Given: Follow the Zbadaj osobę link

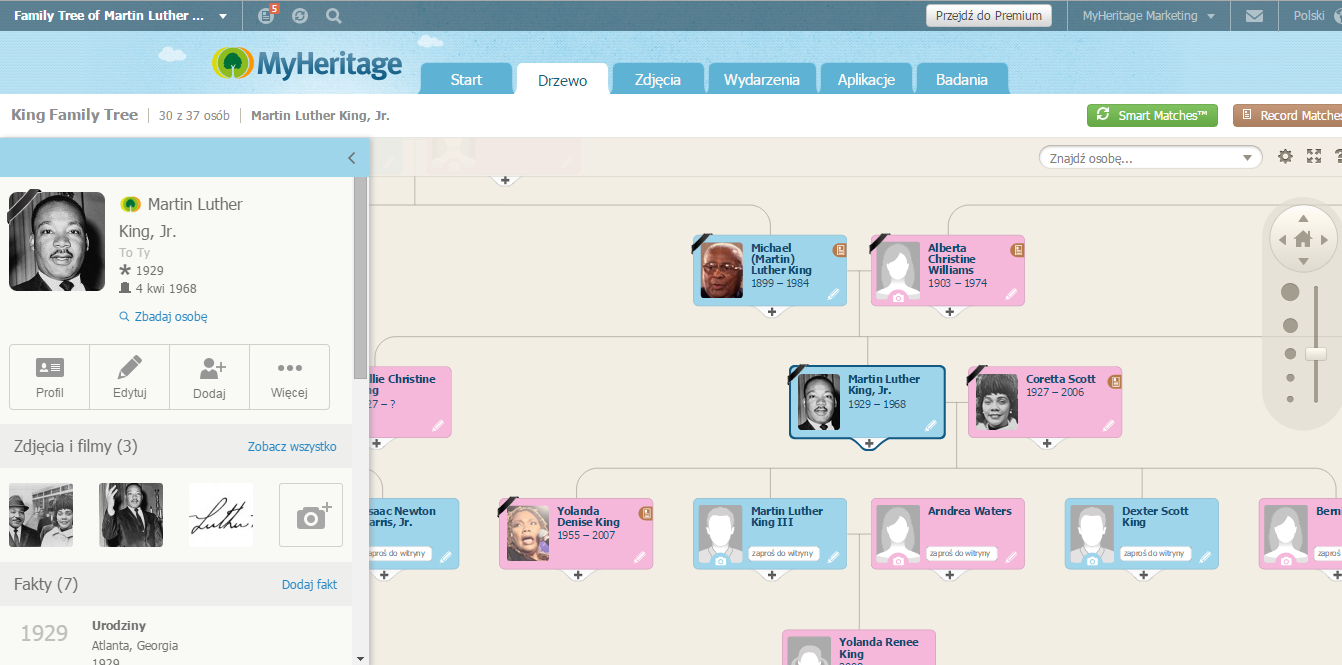Looking at the screenshot, I should pyautogui.click(x=163, y=317).
